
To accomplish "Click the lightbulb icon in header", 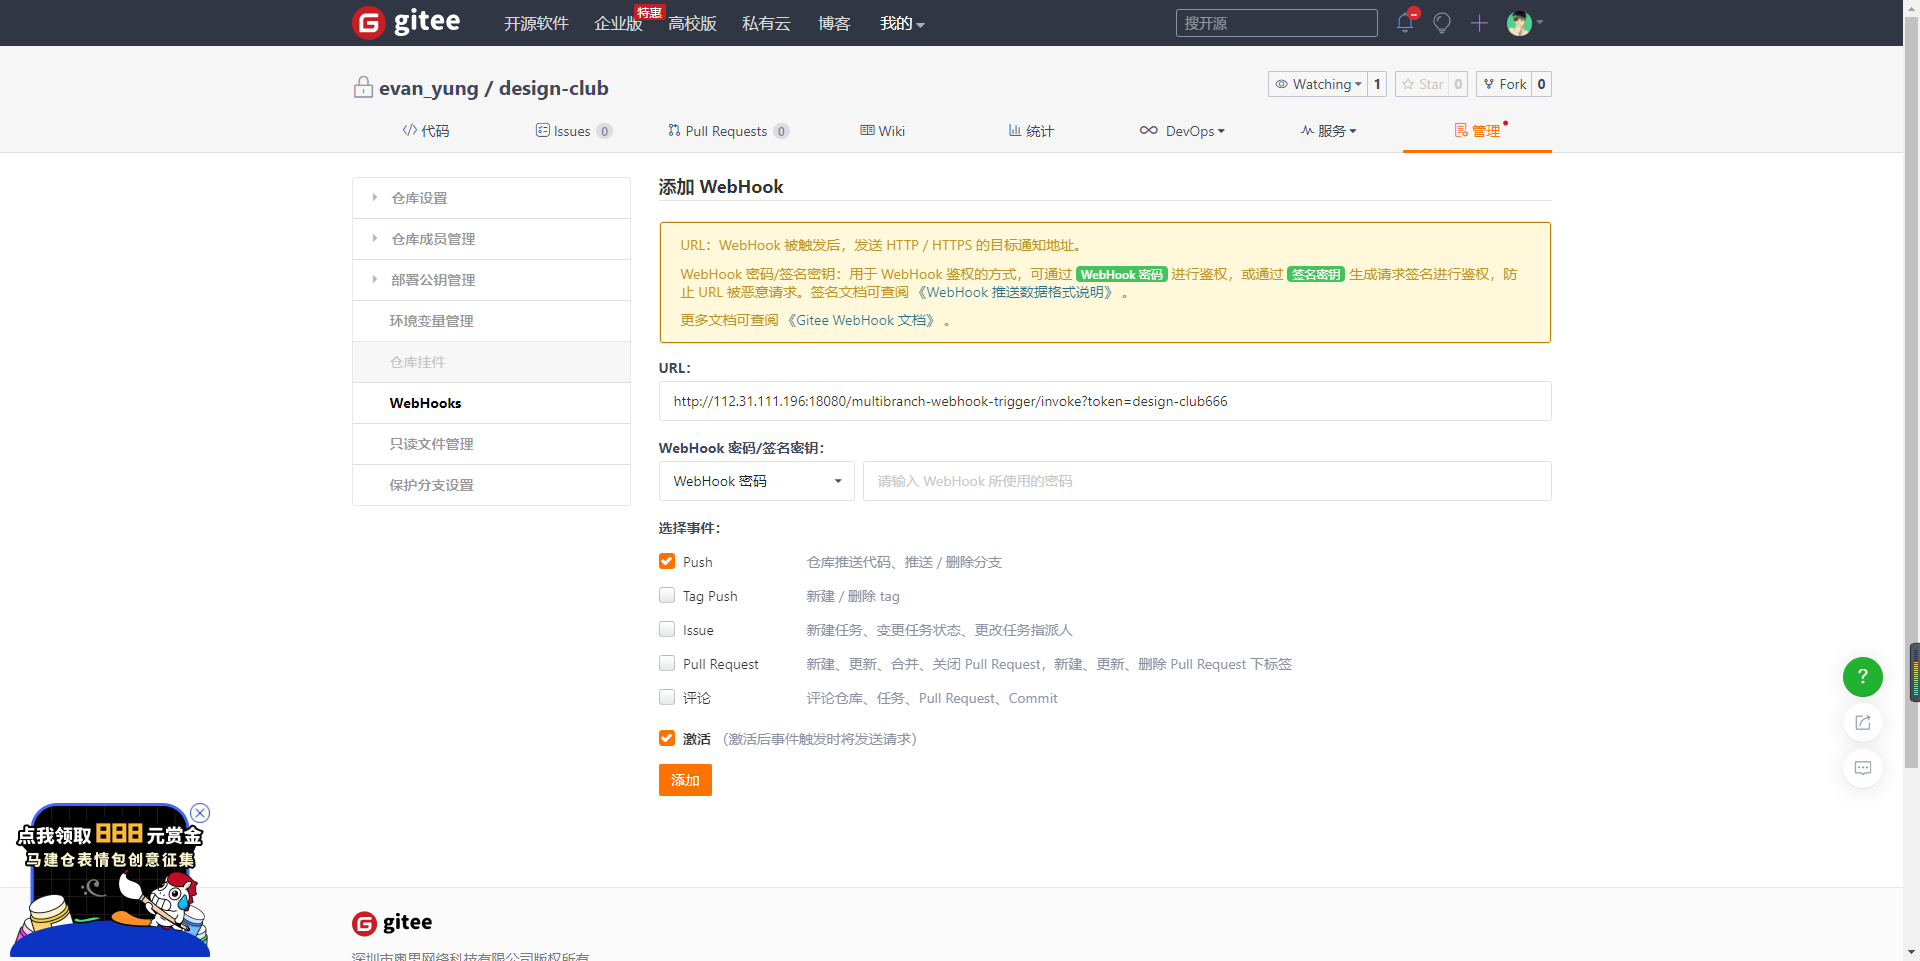I will [x=1441, y=23].
